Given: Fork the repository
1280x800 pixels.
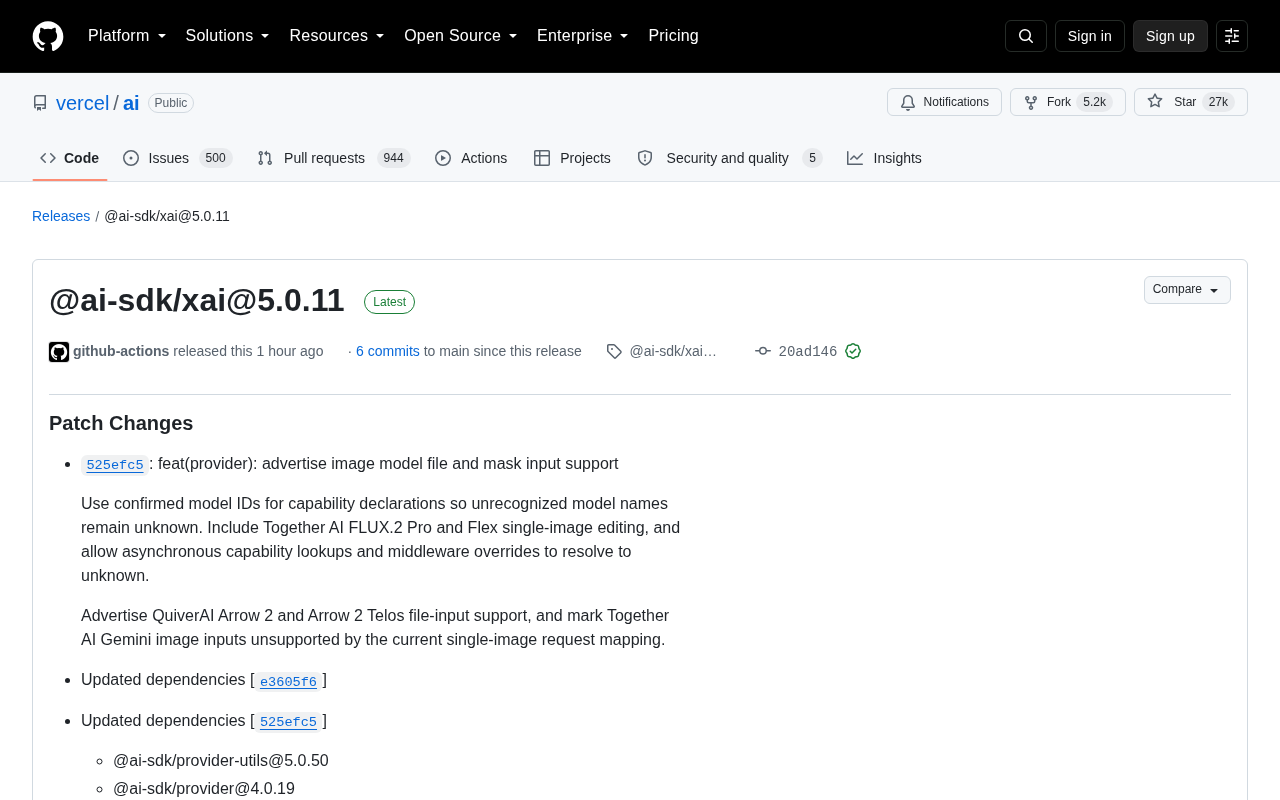Looking at the screenshot, I should tap(1068, 102).
